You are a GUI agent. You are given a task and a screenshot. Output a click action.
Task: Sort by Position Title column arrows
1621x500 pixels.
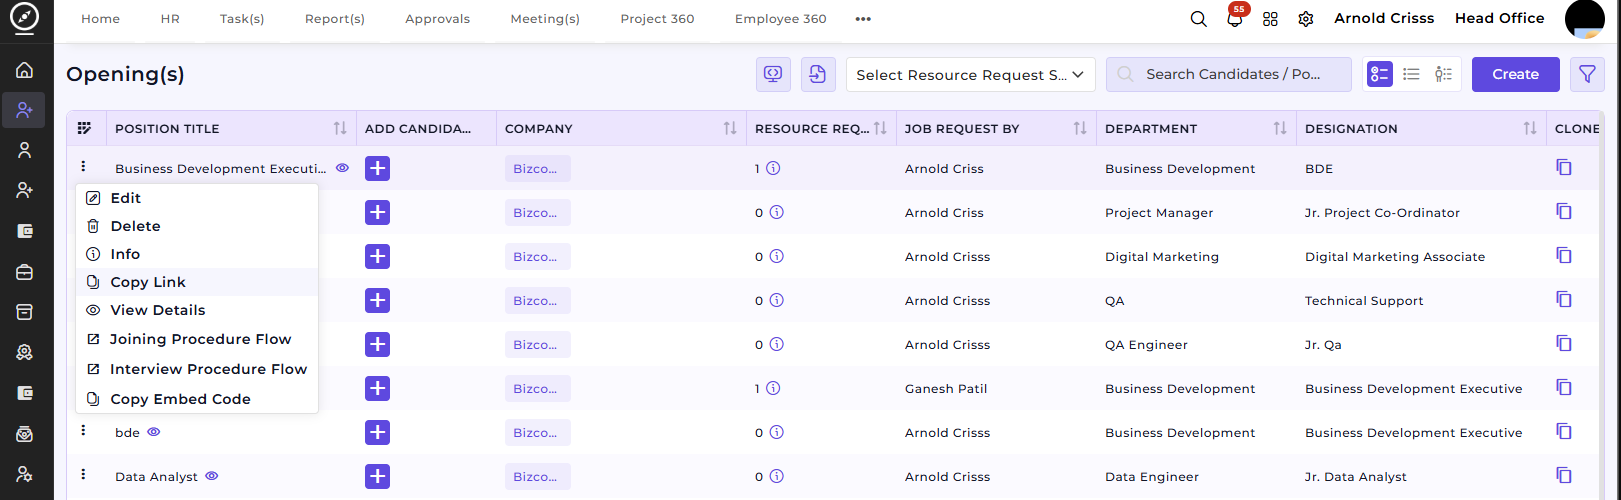click(x=340, y=128)
